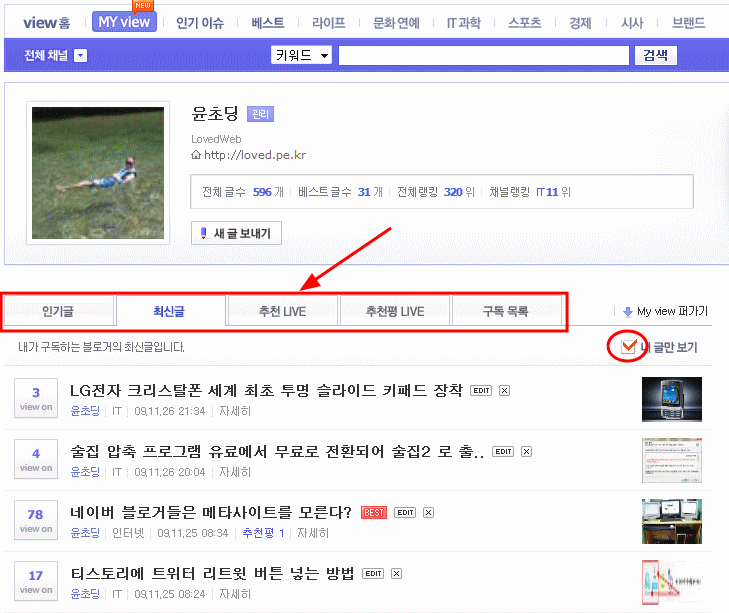Click EDIT on the LG전자 크리스탈폰 post
The width and height of the screenshot is (729, 613).
[481, 391]
